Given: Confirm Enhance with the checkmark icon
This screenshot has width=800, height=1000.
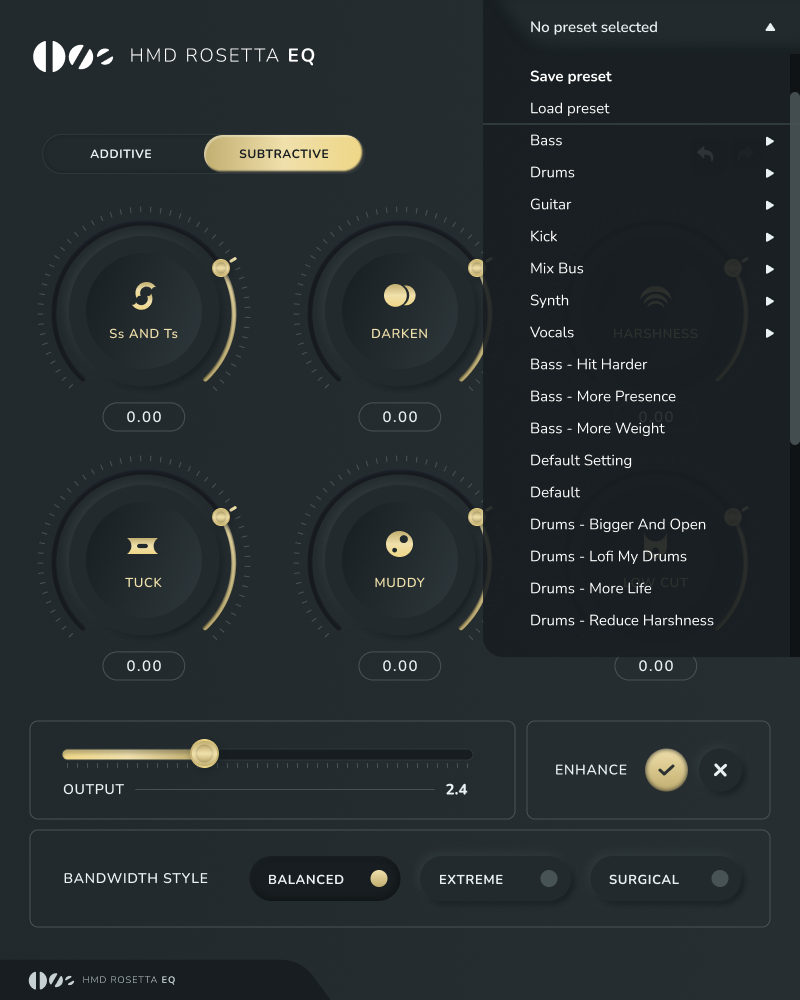Looking at the screenshot, I should 666,770.
